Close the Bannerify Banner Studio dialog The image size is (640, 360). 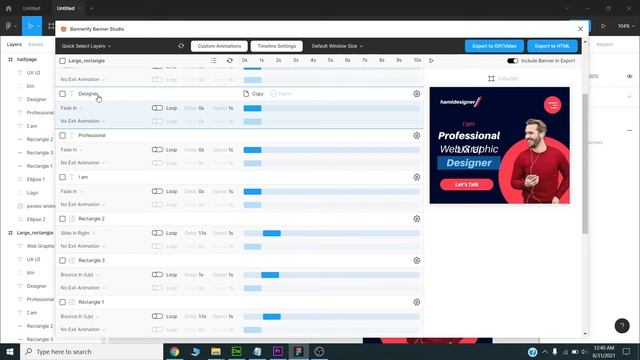pyautogui.click(x=580, y=29)
